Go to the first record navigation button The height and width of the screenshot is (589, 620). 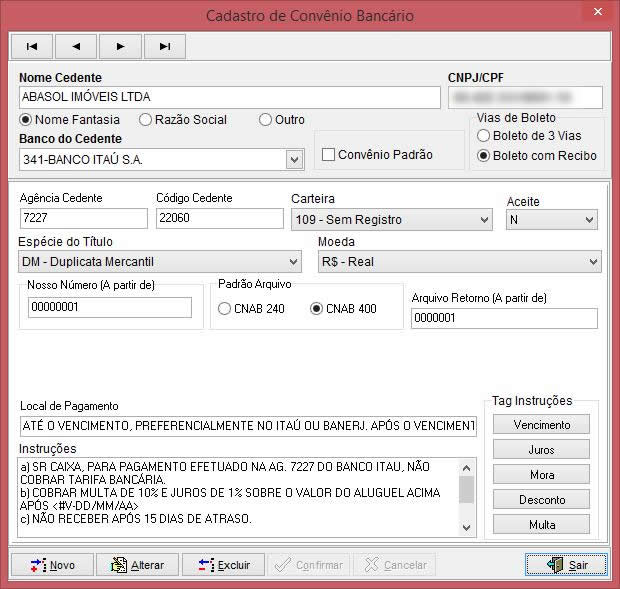32,46
